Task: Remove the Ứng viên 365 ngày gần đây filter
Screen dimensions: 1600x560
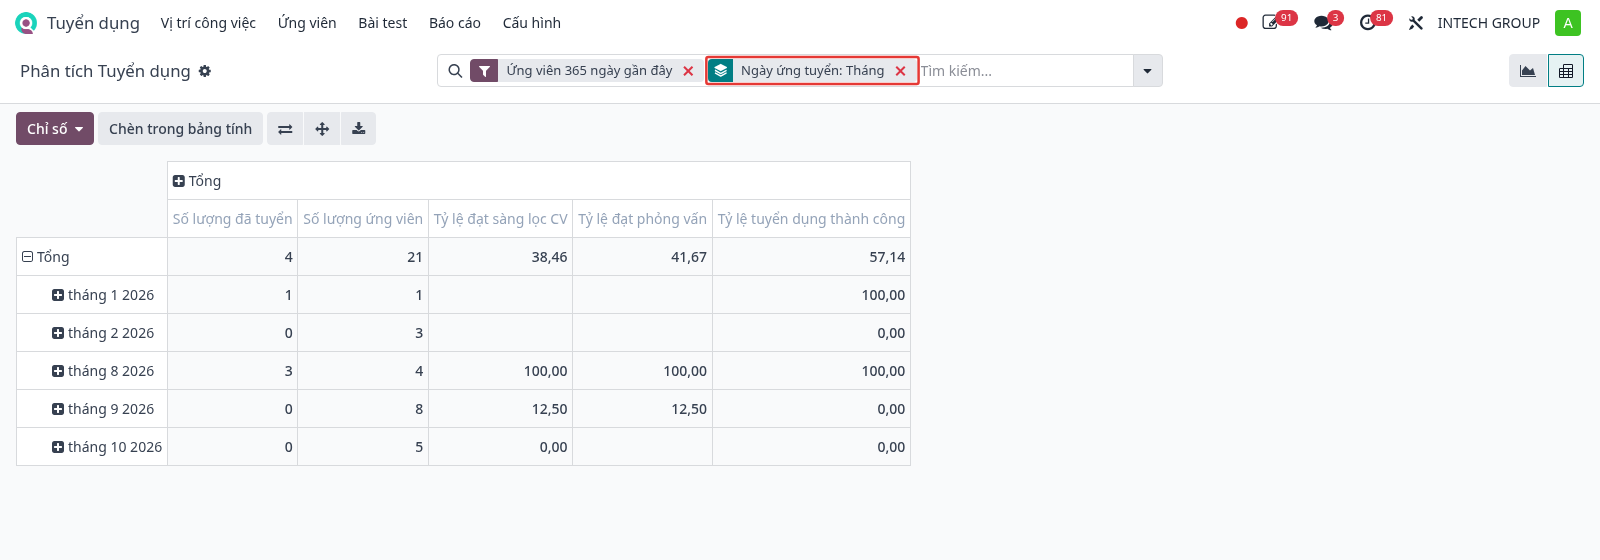Action: [688, 71]
